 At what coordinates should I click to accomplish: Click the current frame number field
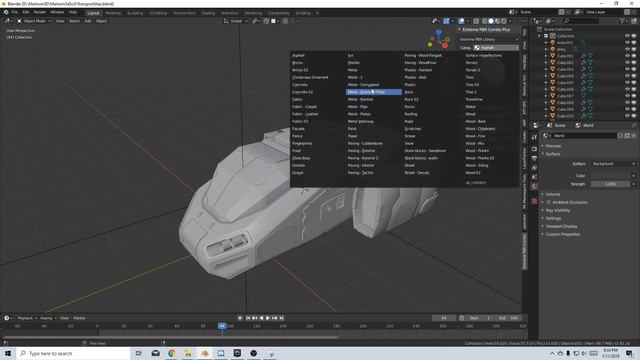click(x=444, y=318)
